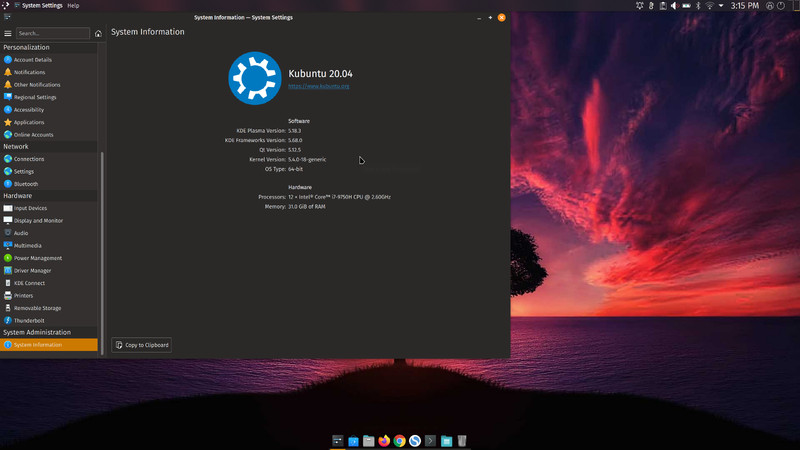Screen dimensions: 800x450
Task: Open Bluetooth settings in sidebar
Action: tap(48, 184)
